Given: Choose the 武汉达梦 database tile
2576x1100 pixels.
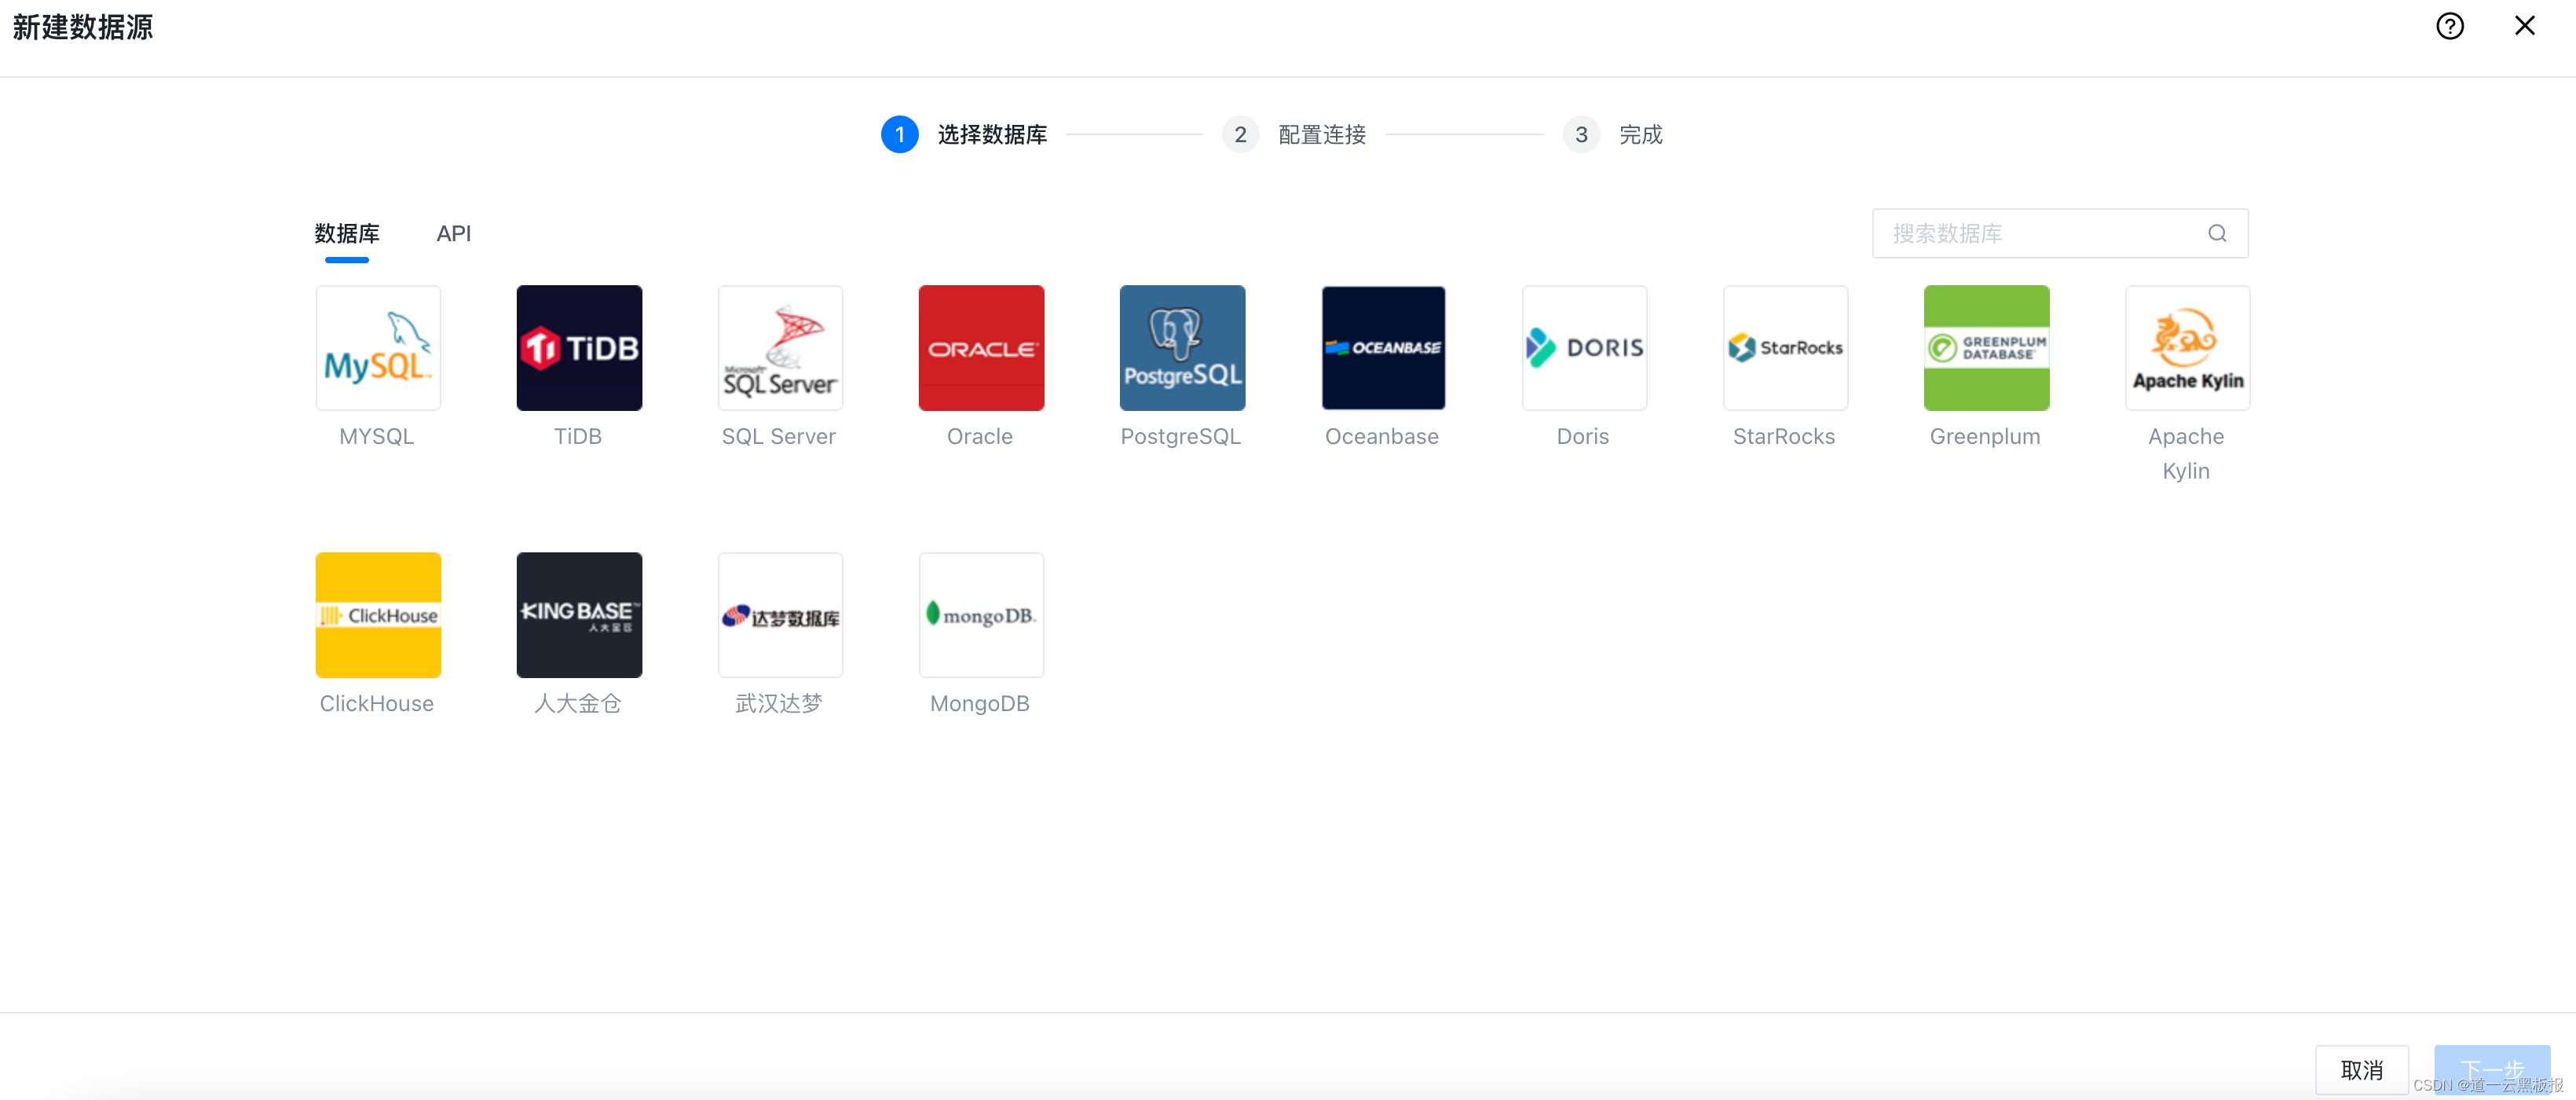Looking at the screenshot, I should tap(780, 615).
